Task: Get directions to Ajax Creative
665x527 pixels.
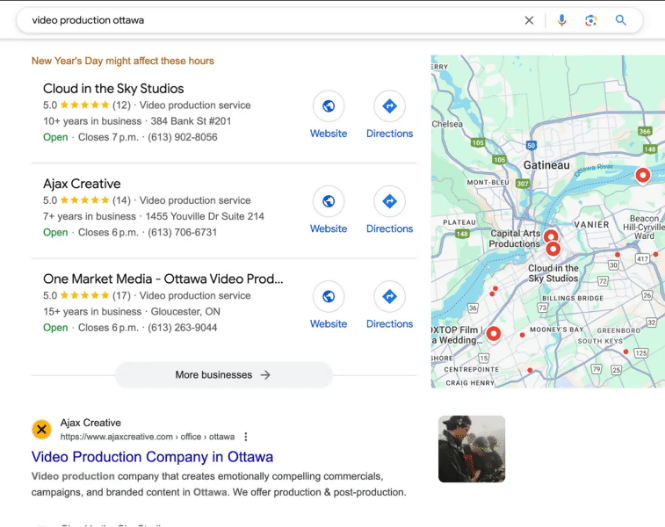Action: click(389, 201)
